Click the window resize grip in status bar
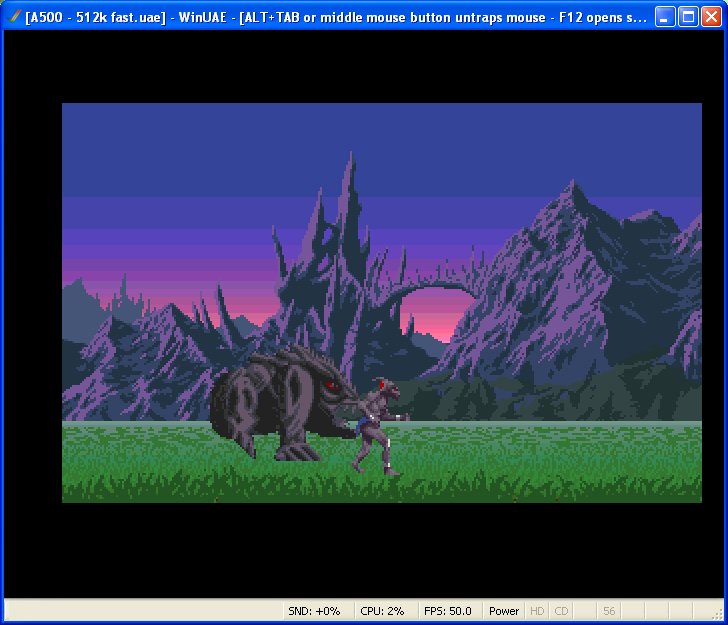 718,614
